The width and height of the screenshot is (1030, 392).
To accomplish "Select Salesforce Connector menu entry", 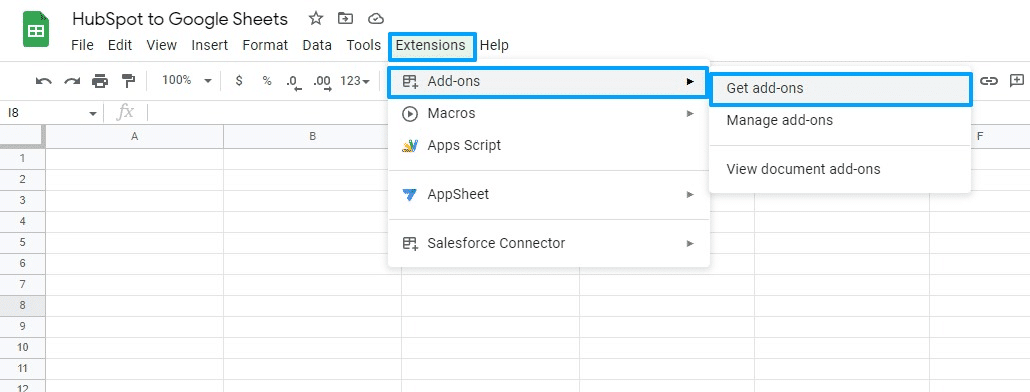I will point(549,243).
